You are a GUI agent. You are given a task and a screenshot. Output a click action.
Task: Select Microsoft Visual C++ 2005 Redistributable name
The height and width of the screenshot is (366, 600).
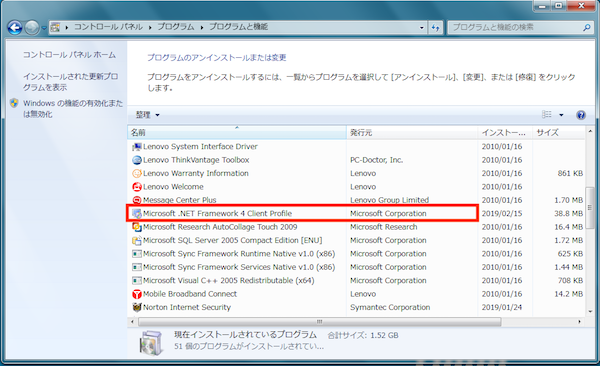[x=228, y=281]
